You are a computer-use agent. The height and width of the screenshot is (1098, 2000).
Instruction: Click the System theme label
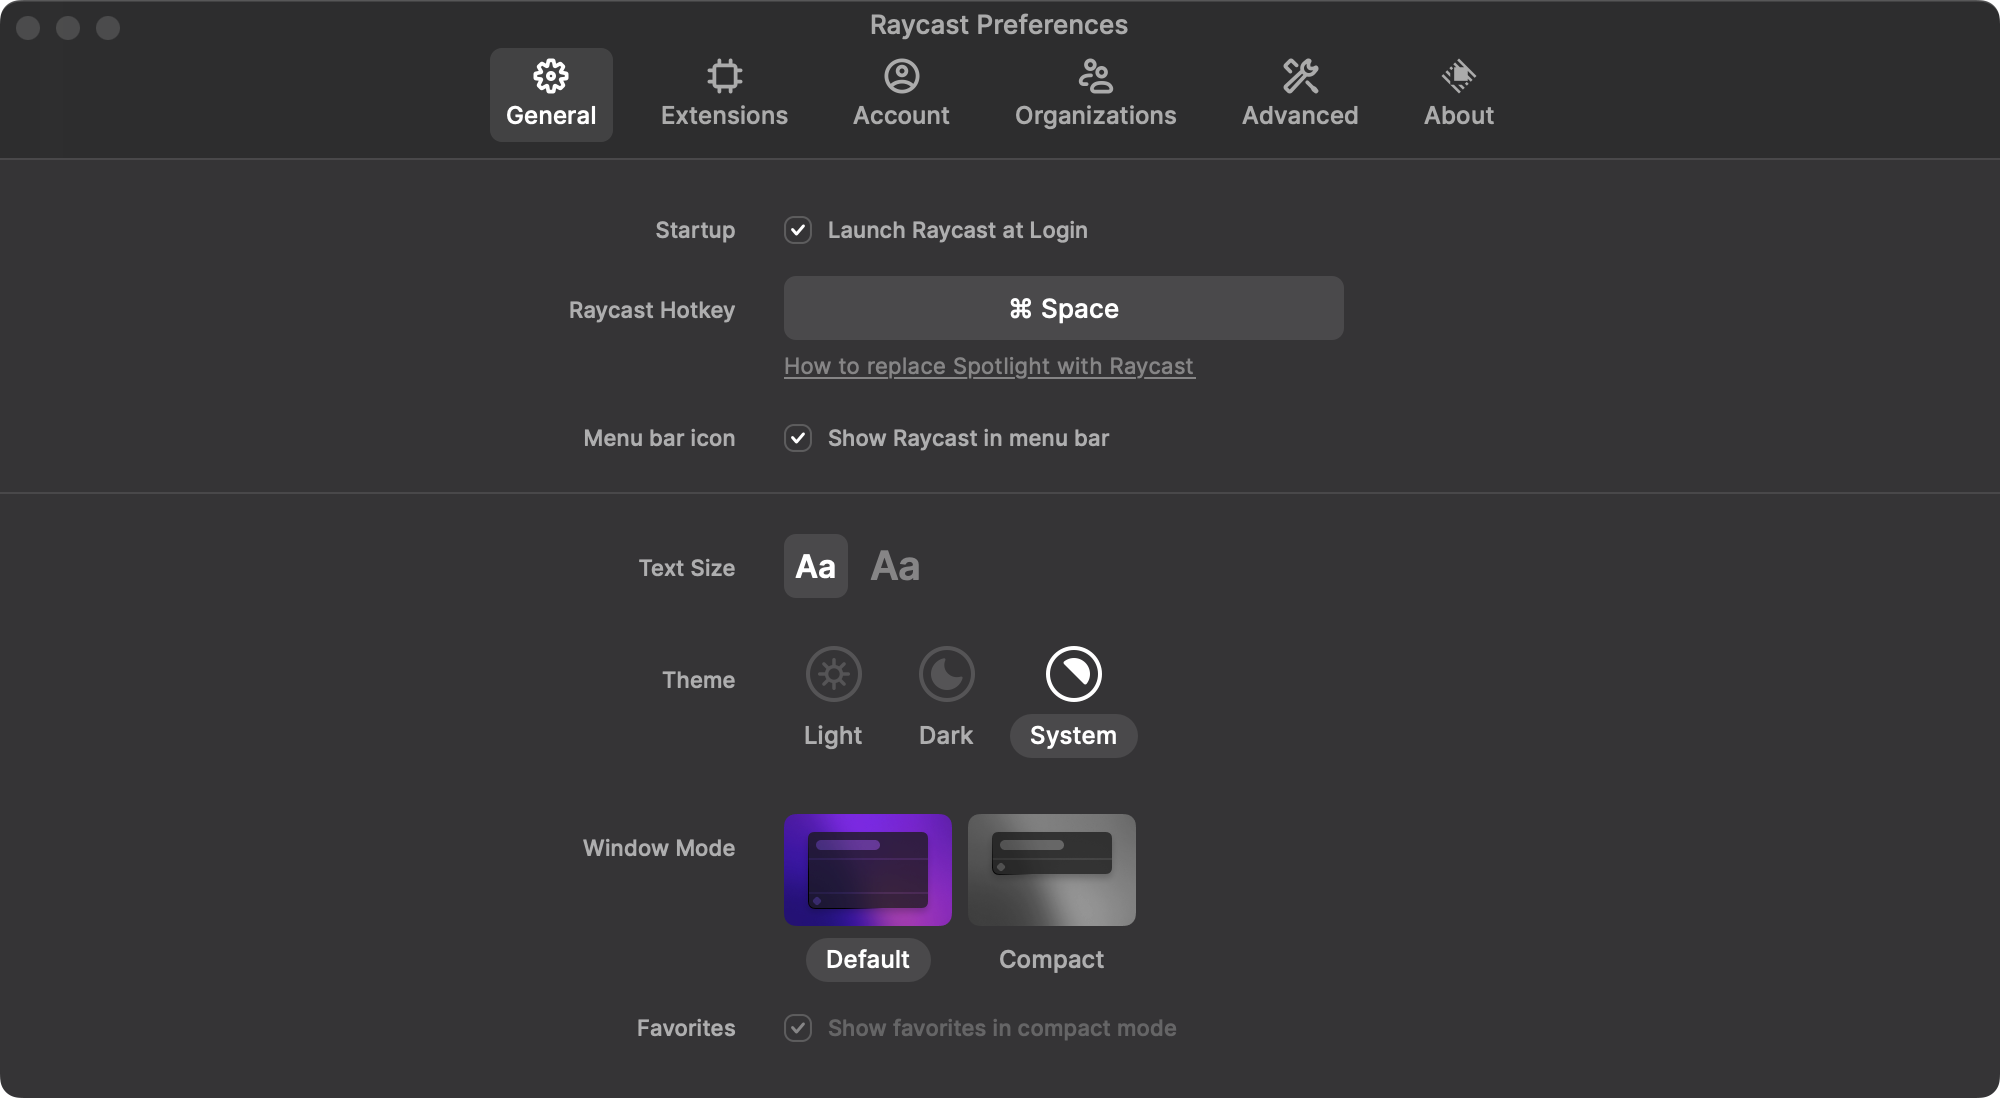point(1073,735)
